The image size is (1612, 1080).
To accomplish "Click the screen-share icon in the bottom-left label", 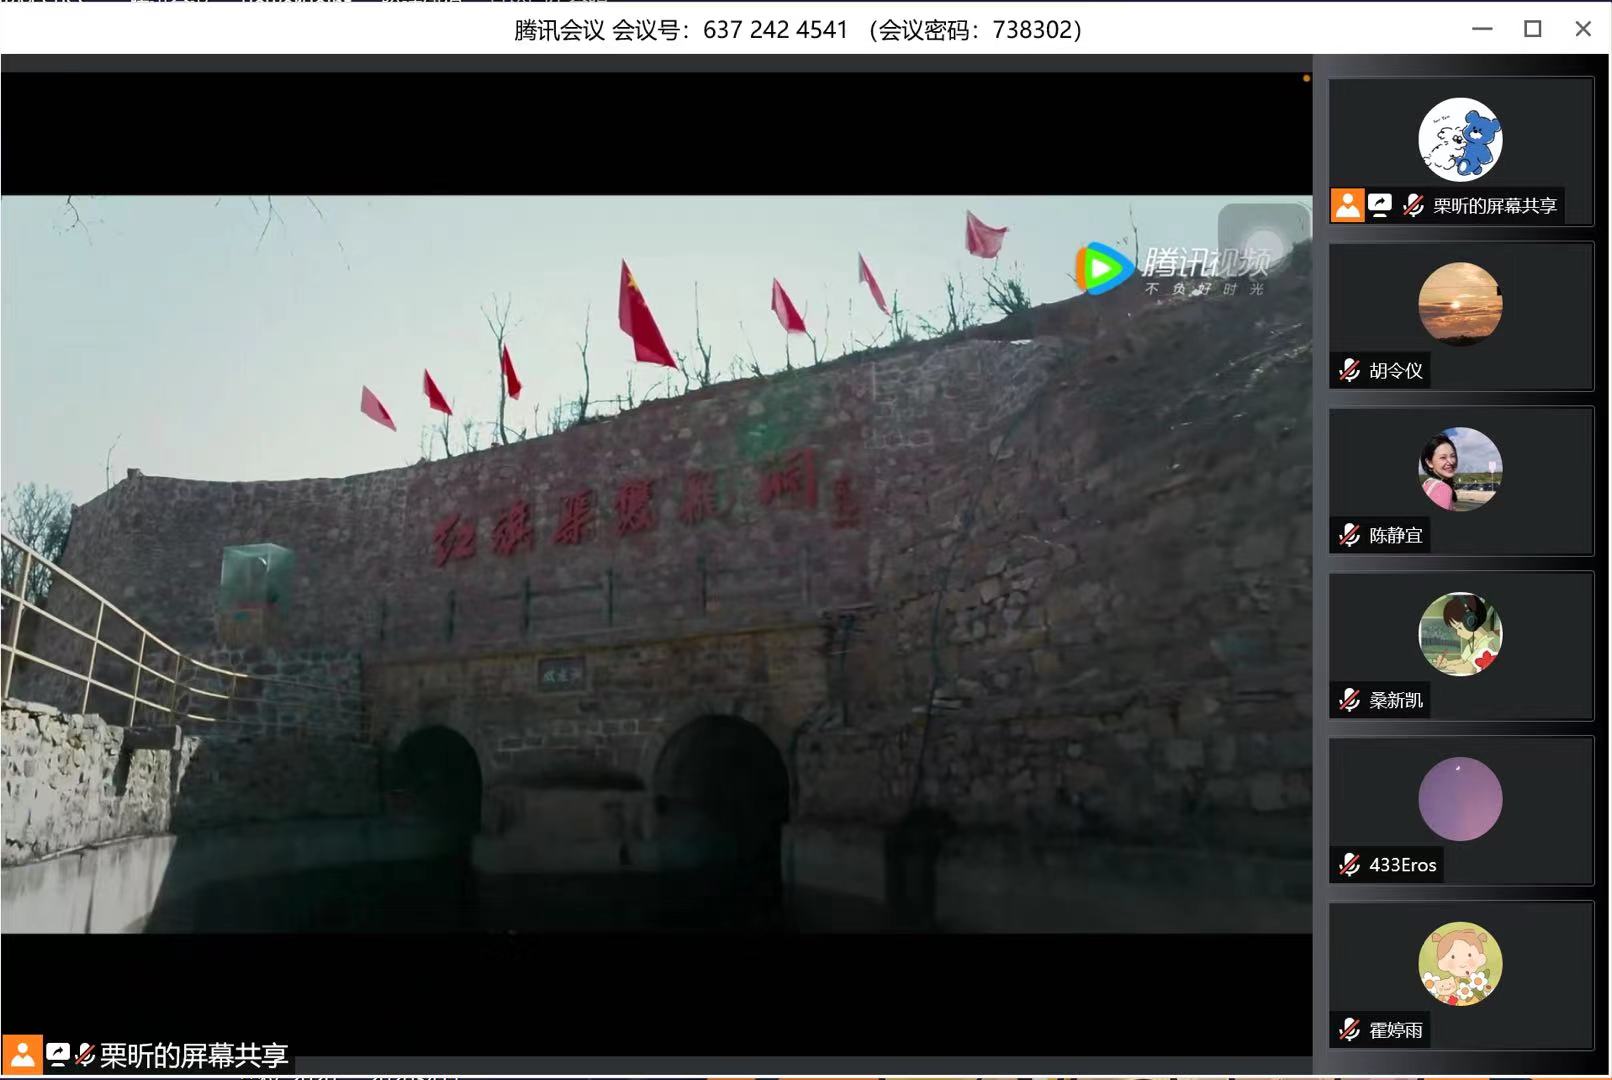I will pyautogui.click(x=58, y=1055).
